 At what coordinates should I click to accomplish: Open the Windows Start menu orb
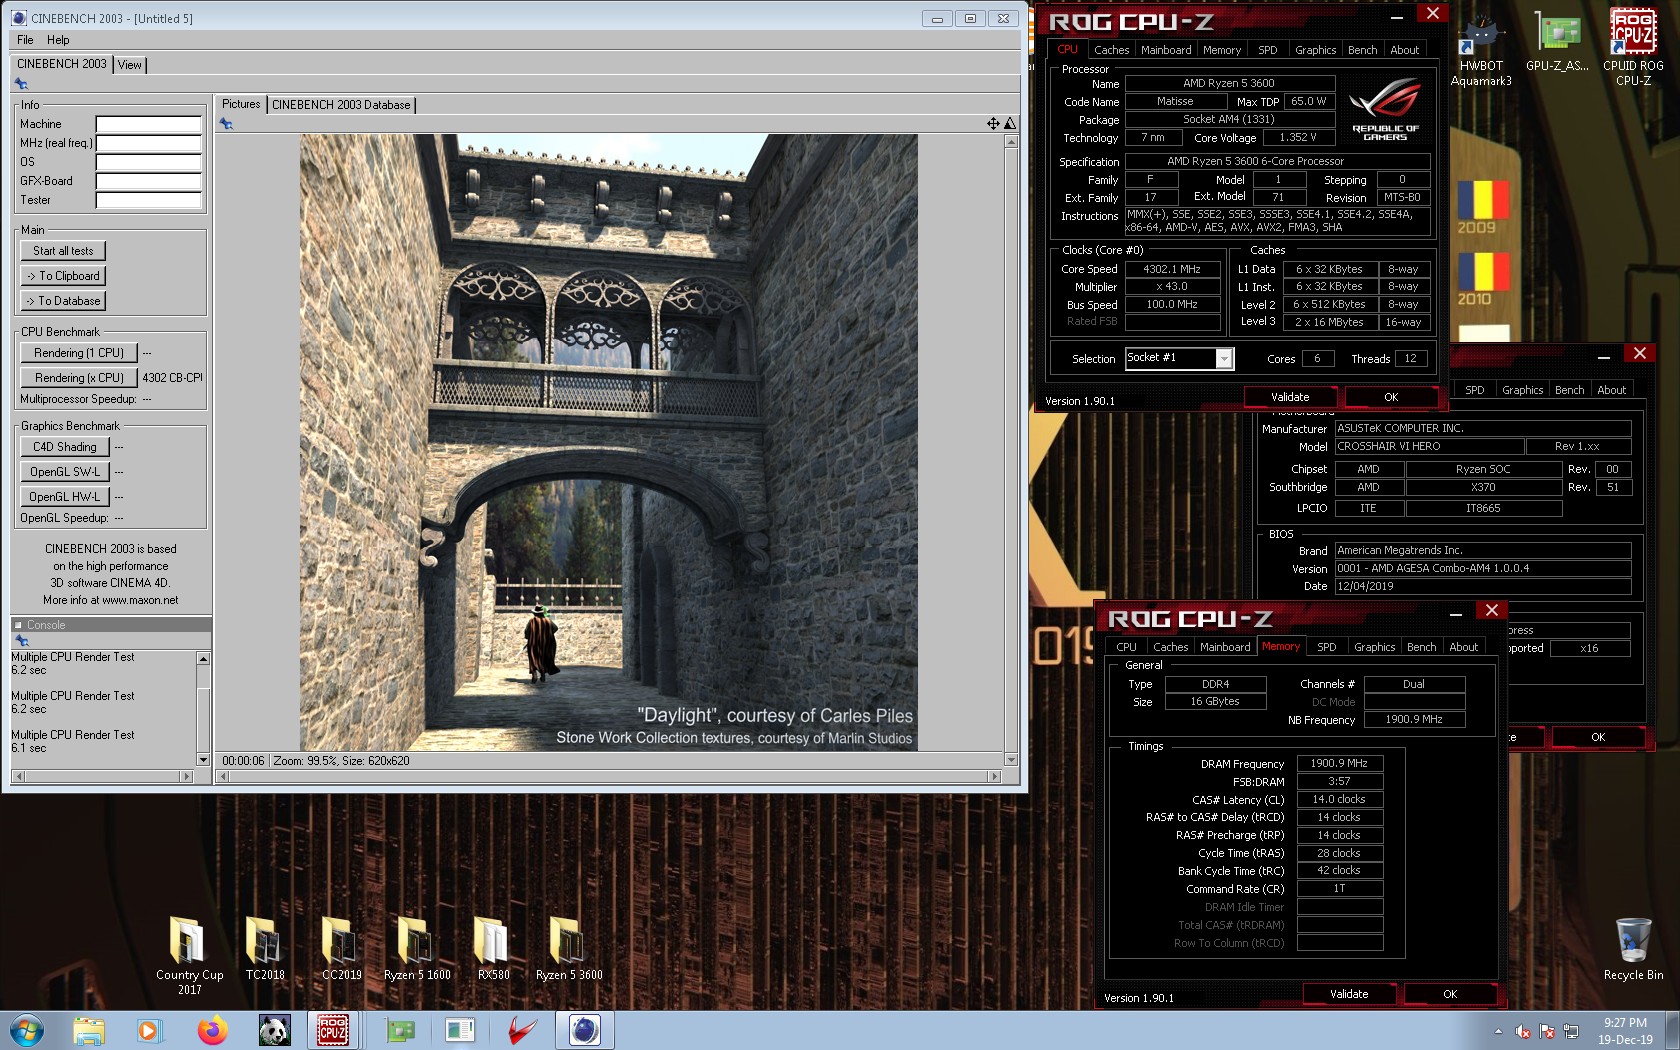(27, 1030)
